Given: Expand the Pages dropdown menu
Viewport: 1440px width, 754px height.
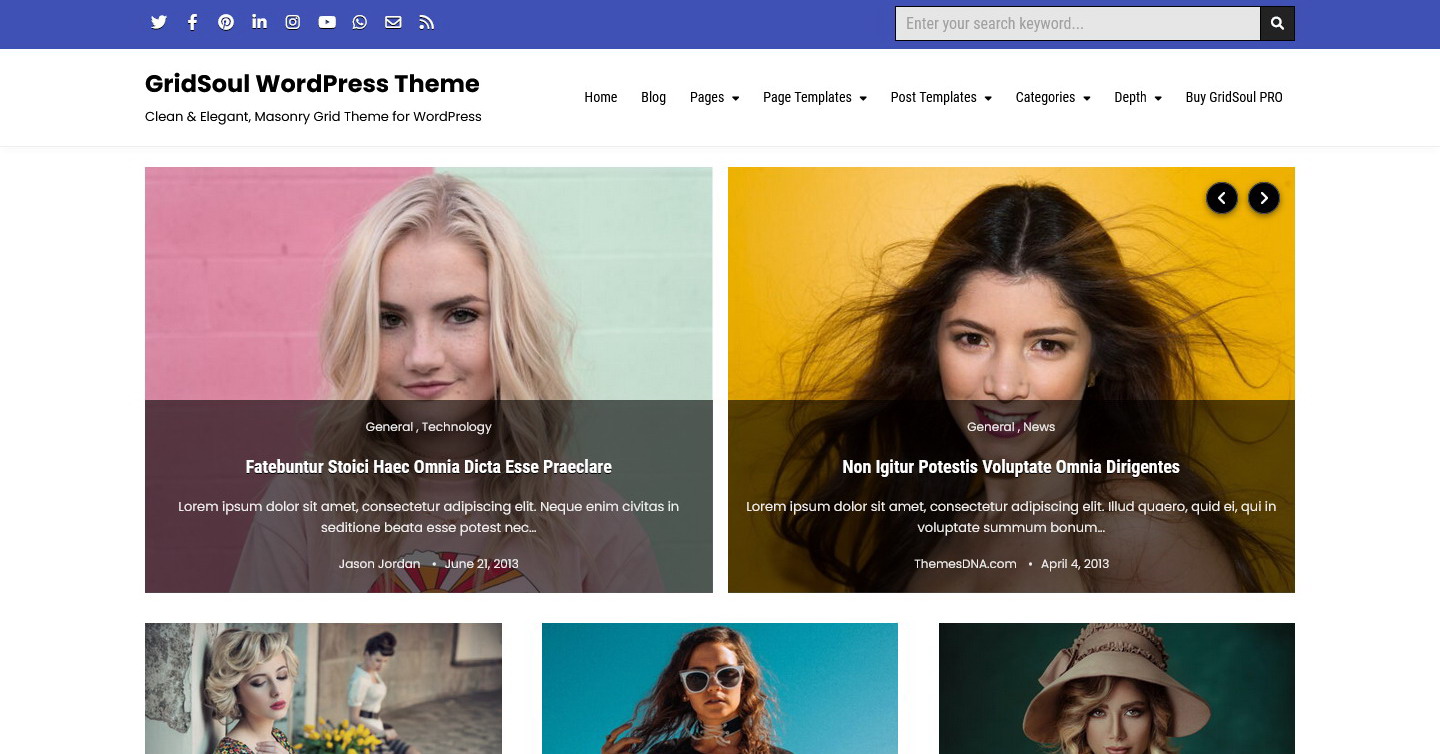Looking at the screenshot, I should pos(714,97).
